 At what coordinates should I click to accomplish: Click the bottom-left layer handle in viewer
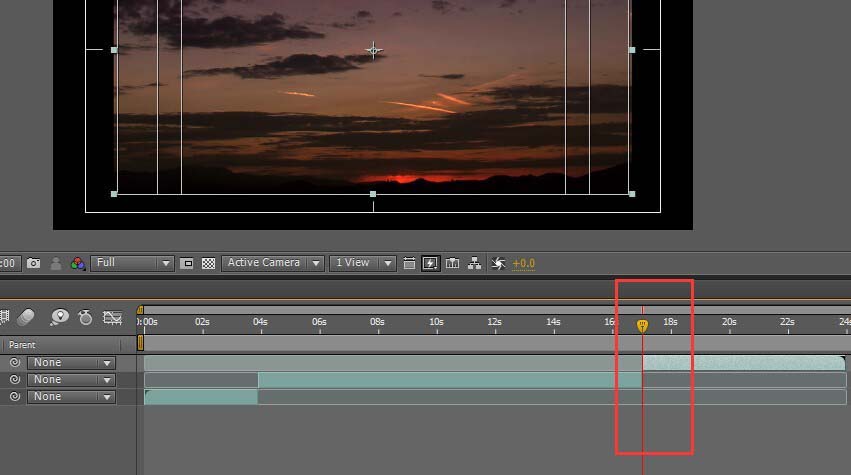114,194
